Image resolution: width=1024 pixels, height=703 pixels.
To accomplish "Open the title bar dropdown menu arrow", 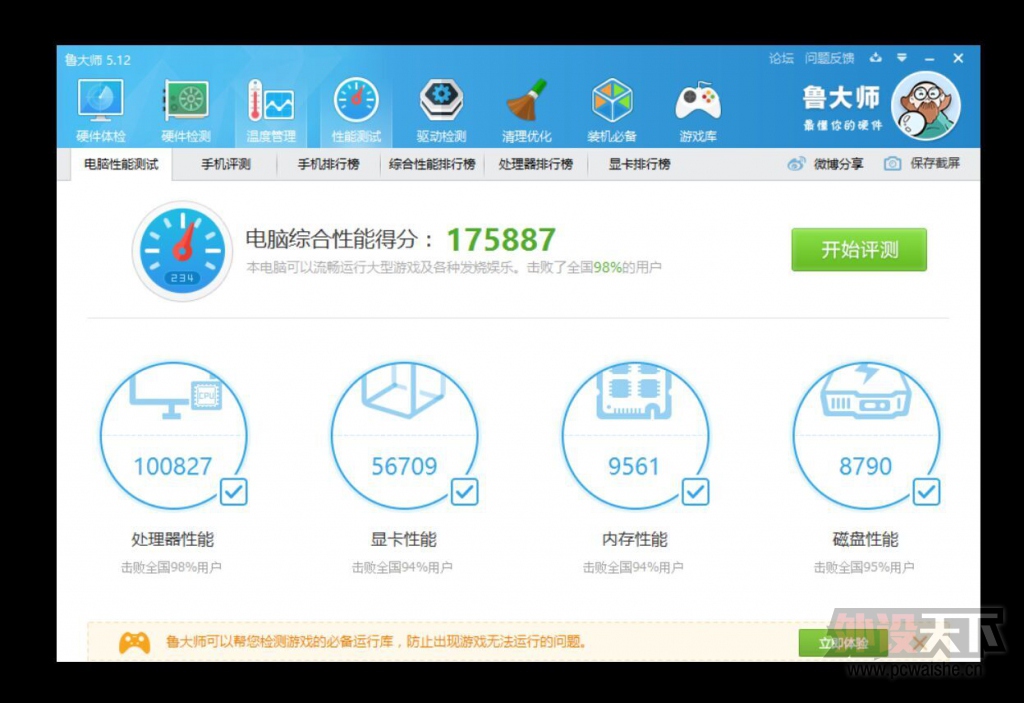I will (902, 58).
